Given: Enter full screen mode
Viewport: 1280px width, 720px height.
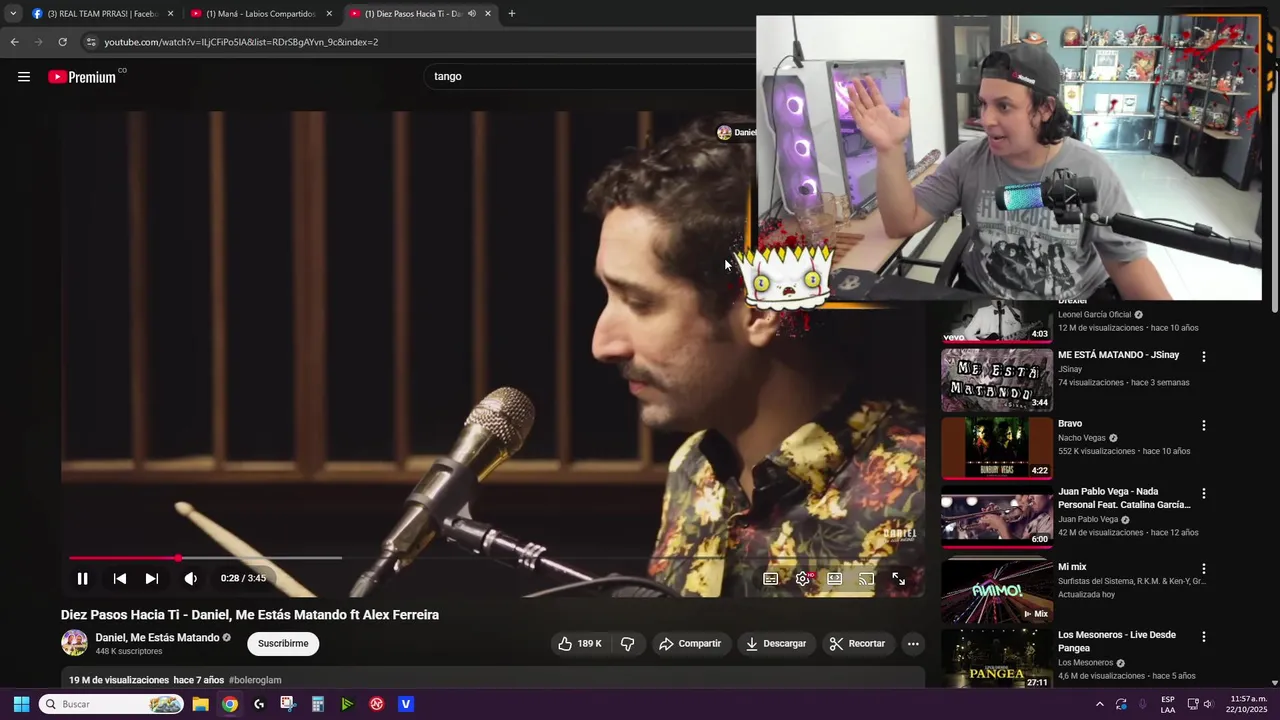Looking at the screenshot, I should click(x=898, y=578).
